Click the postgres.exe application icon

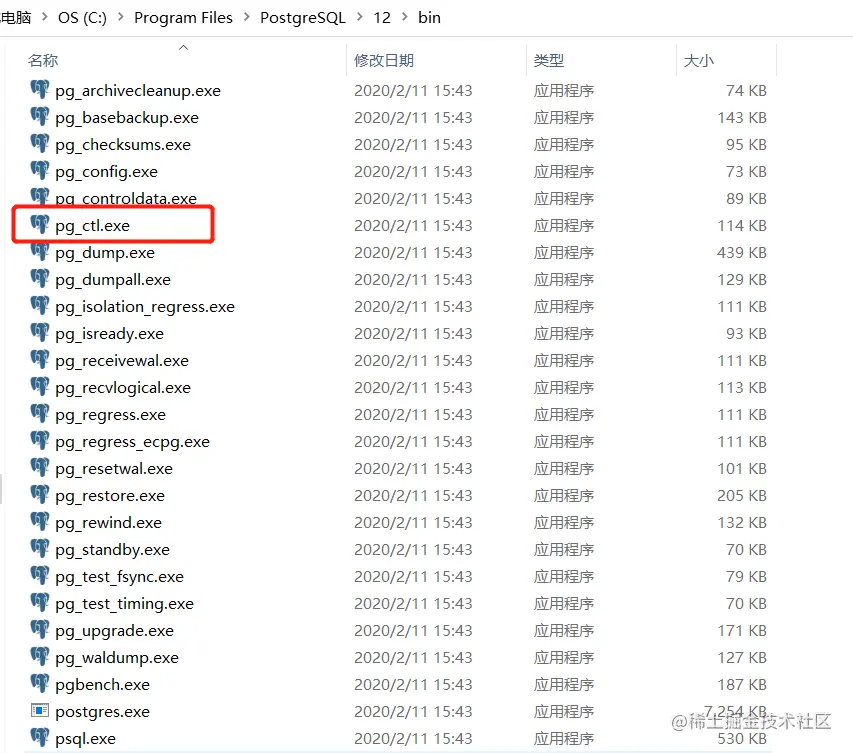pos(40,711)
